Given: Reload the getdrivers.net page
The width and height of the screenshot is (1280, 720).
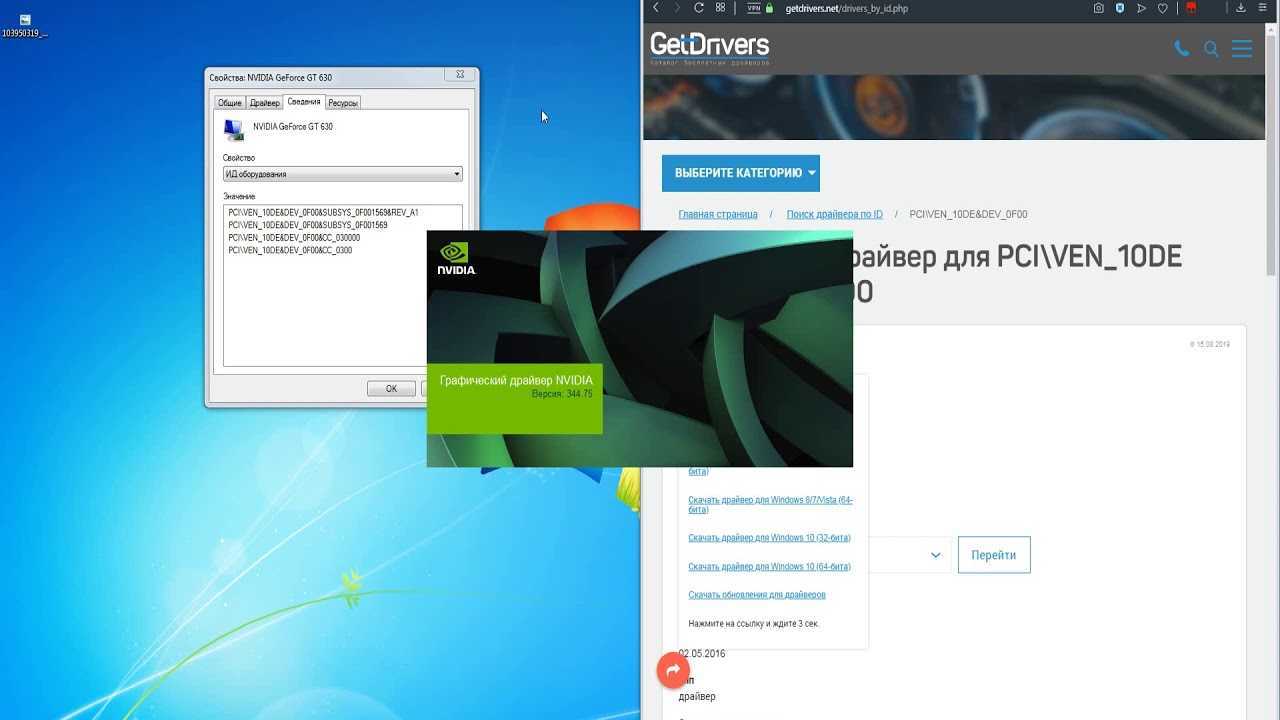Looking at the screenshot, I should (x=699, y=8).
